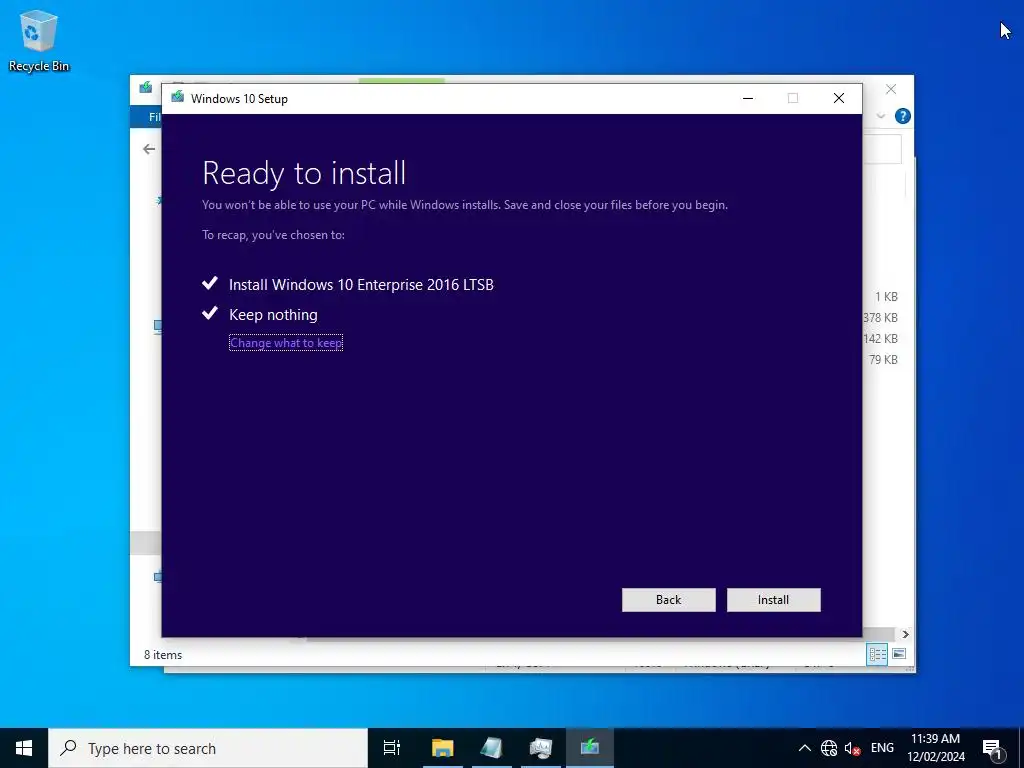The width and height of the screenshot is (1024, 768).
Task: Click File Explorer back arrow
Action: (149, 149)
